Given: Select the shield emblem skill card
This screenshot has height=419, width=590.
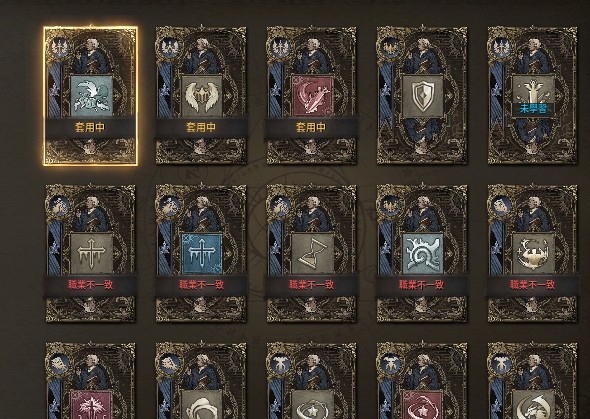Looking at the screenshot, I should click(422, 96).
